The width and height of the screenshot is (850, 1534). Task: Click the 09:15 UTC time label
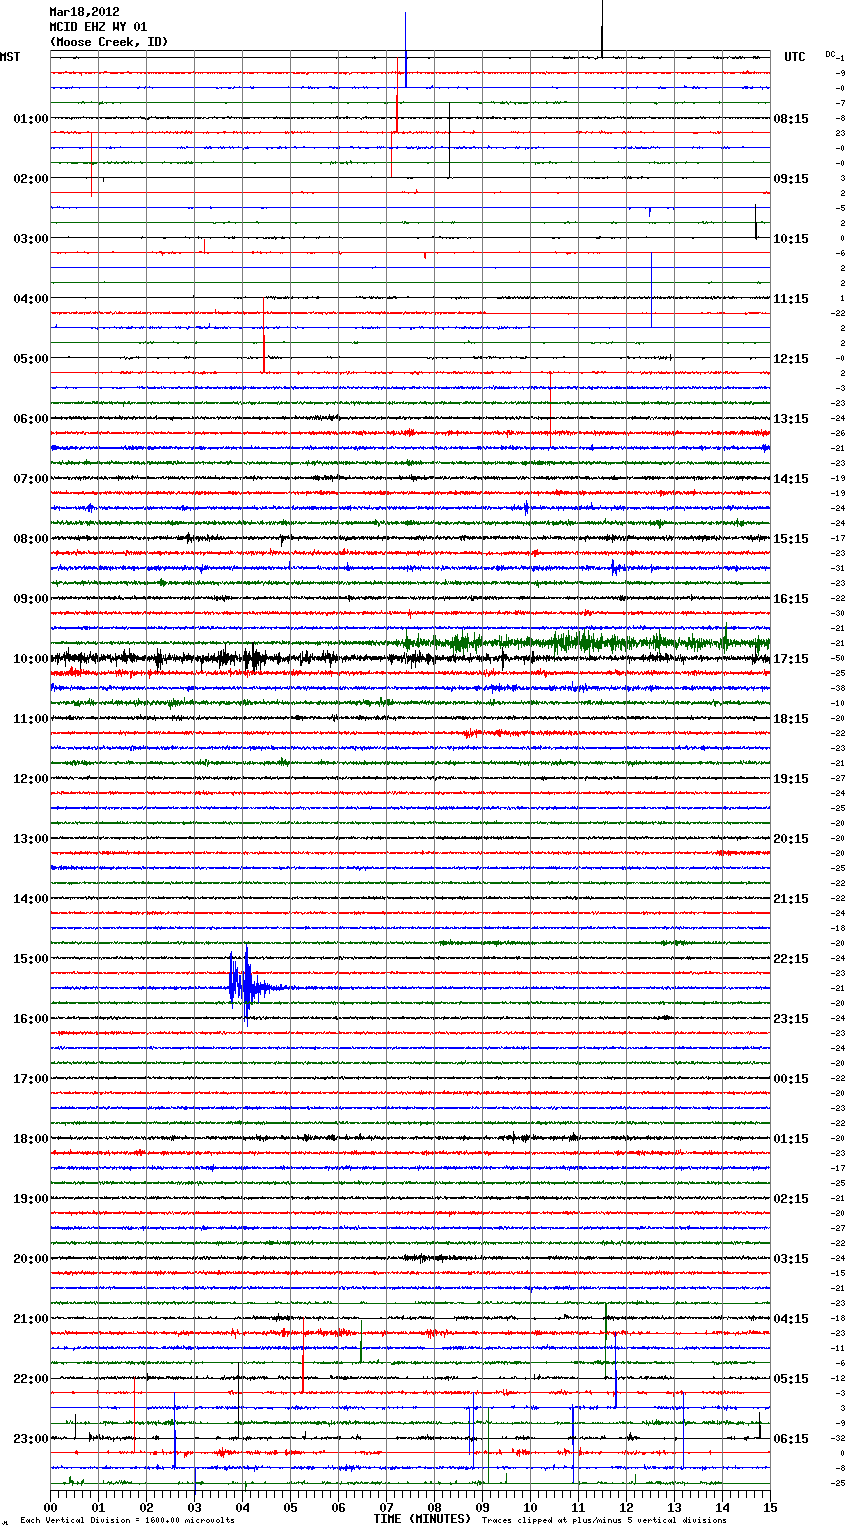[x=791, y=179]
